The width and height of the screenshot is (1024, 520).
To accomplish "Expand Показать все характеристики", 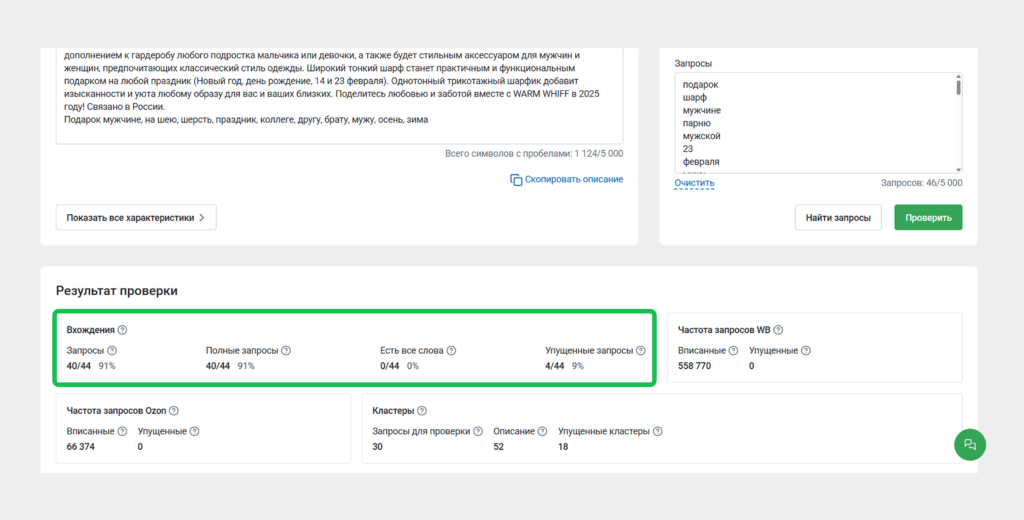I will click(135, 217).
